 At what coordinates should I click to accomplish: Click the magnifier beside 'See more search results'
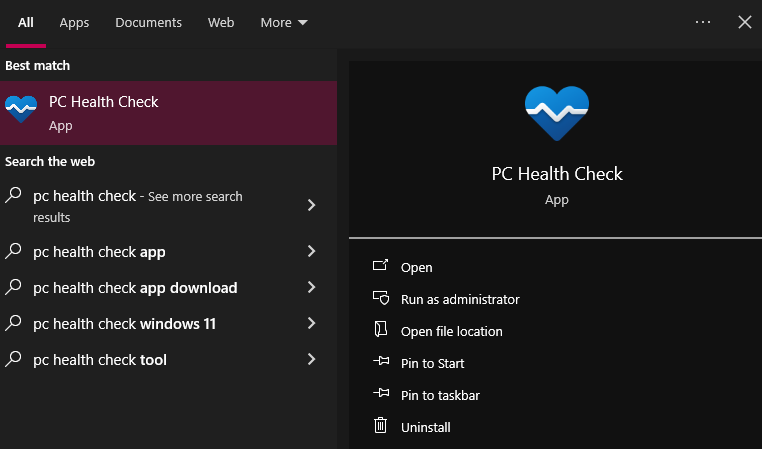pyautogui.click(x=13, y=195)
